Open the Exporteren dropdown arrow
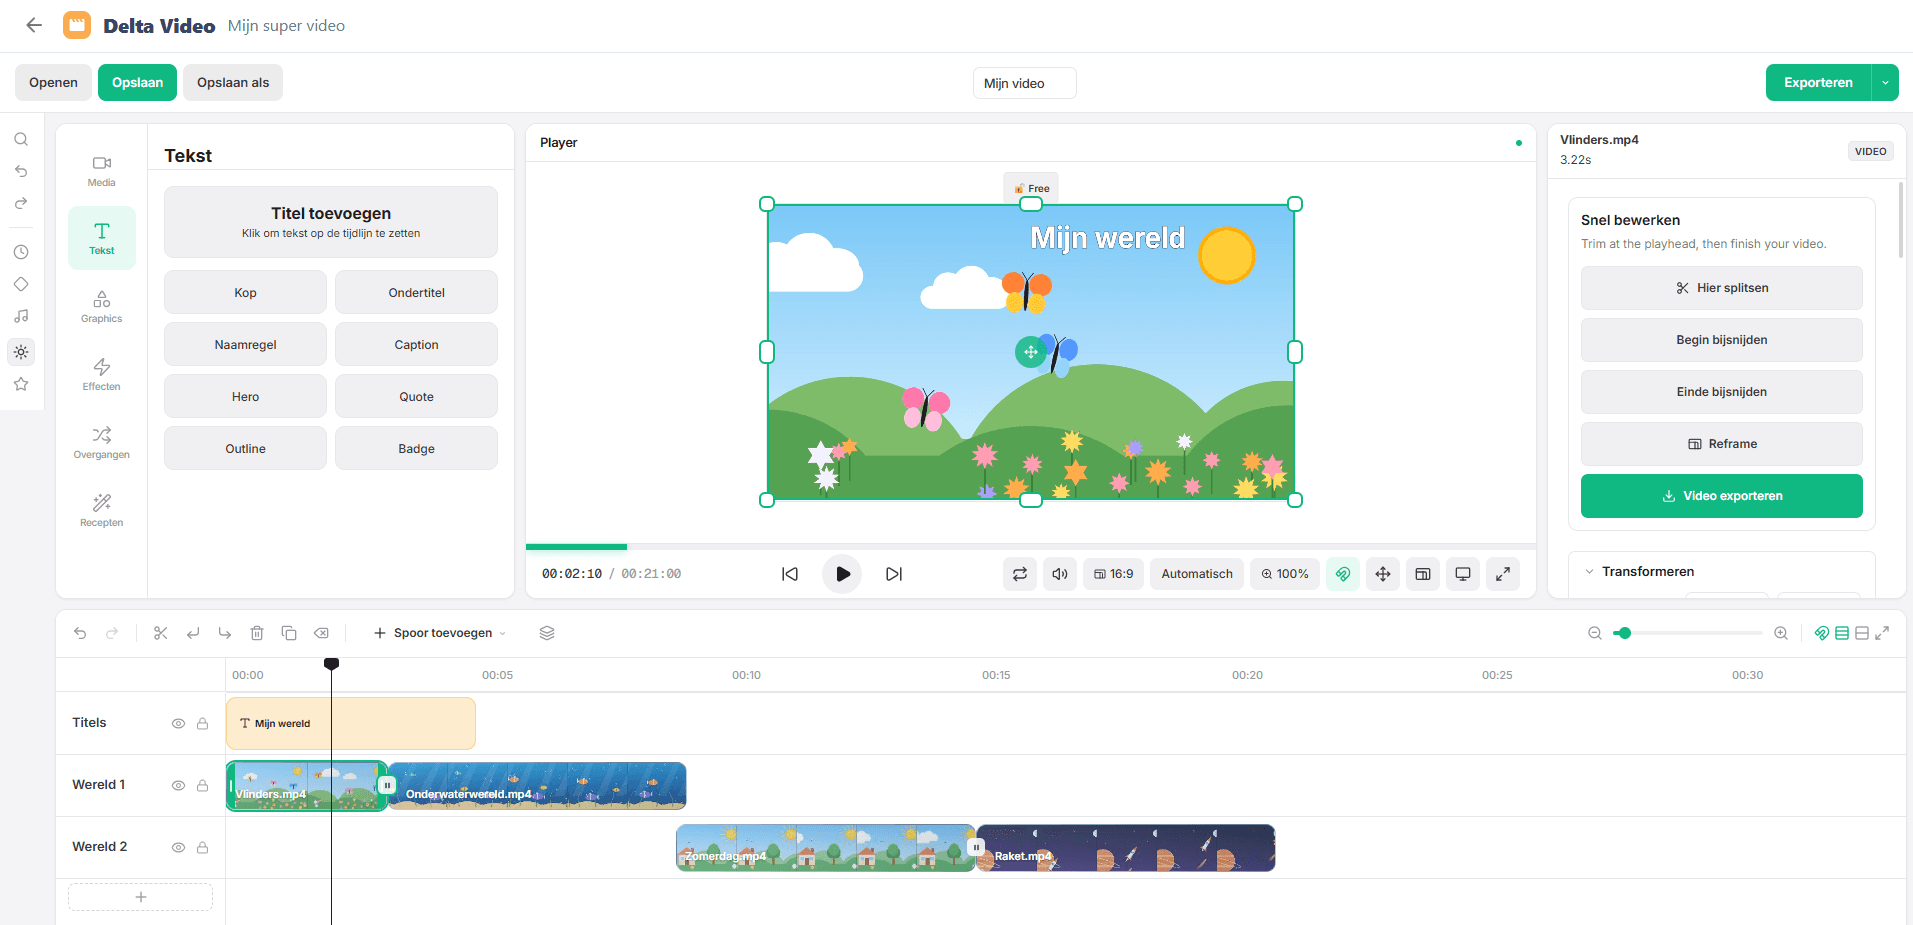The image size is (1913, 925). click(x=1885, y=83)
